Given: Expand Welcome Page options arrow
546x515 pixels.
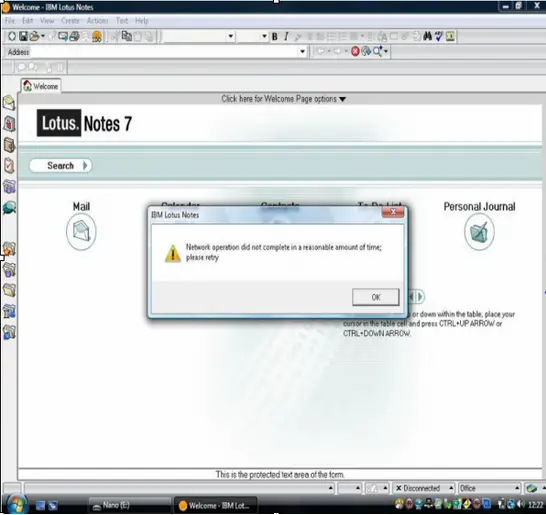Looking at the screenshot, I should [343, 99].
